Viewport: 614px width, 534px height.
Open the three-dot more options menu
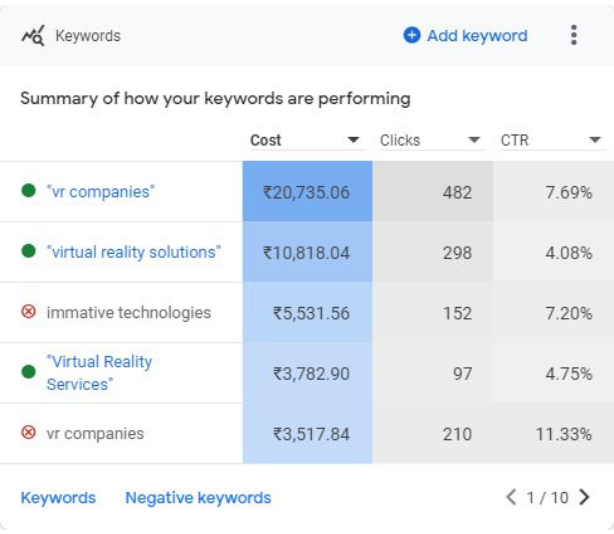click(x=573, y=36)
